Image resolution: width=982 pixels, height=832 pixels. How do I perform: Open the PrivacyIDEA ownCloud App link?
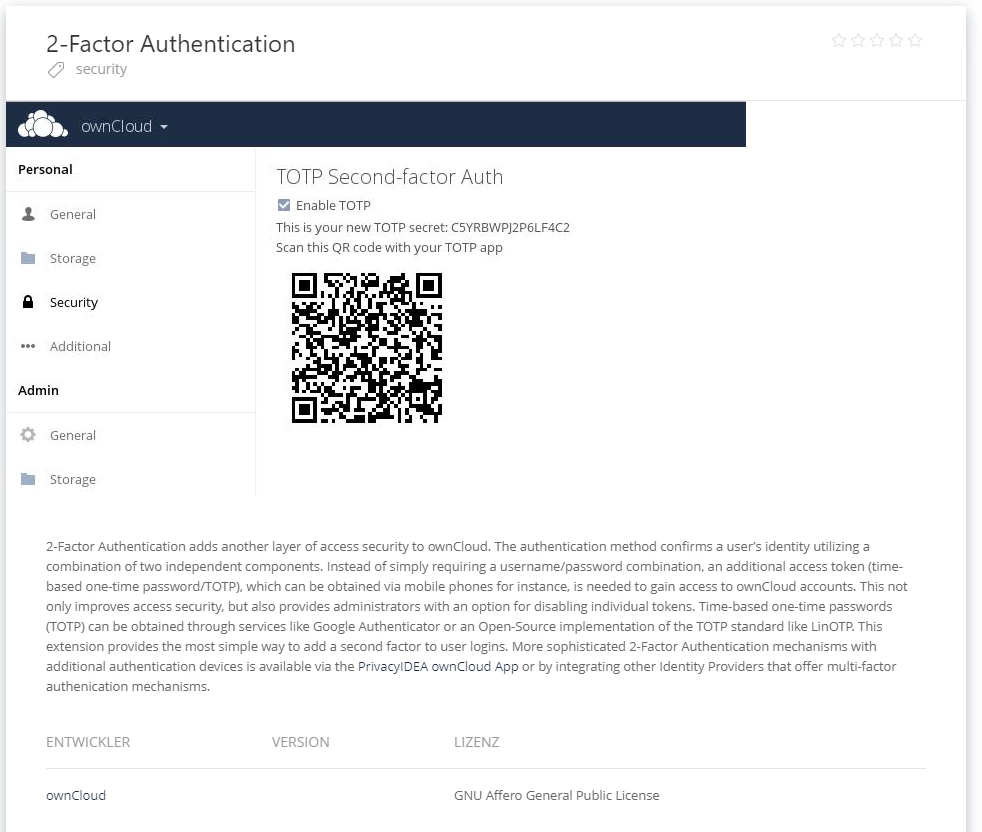(438, 666)
